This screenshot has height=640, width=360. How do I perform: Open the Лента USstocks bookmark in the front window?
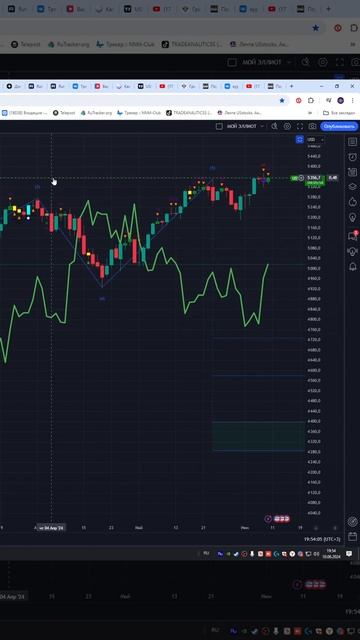pos(240,113)
